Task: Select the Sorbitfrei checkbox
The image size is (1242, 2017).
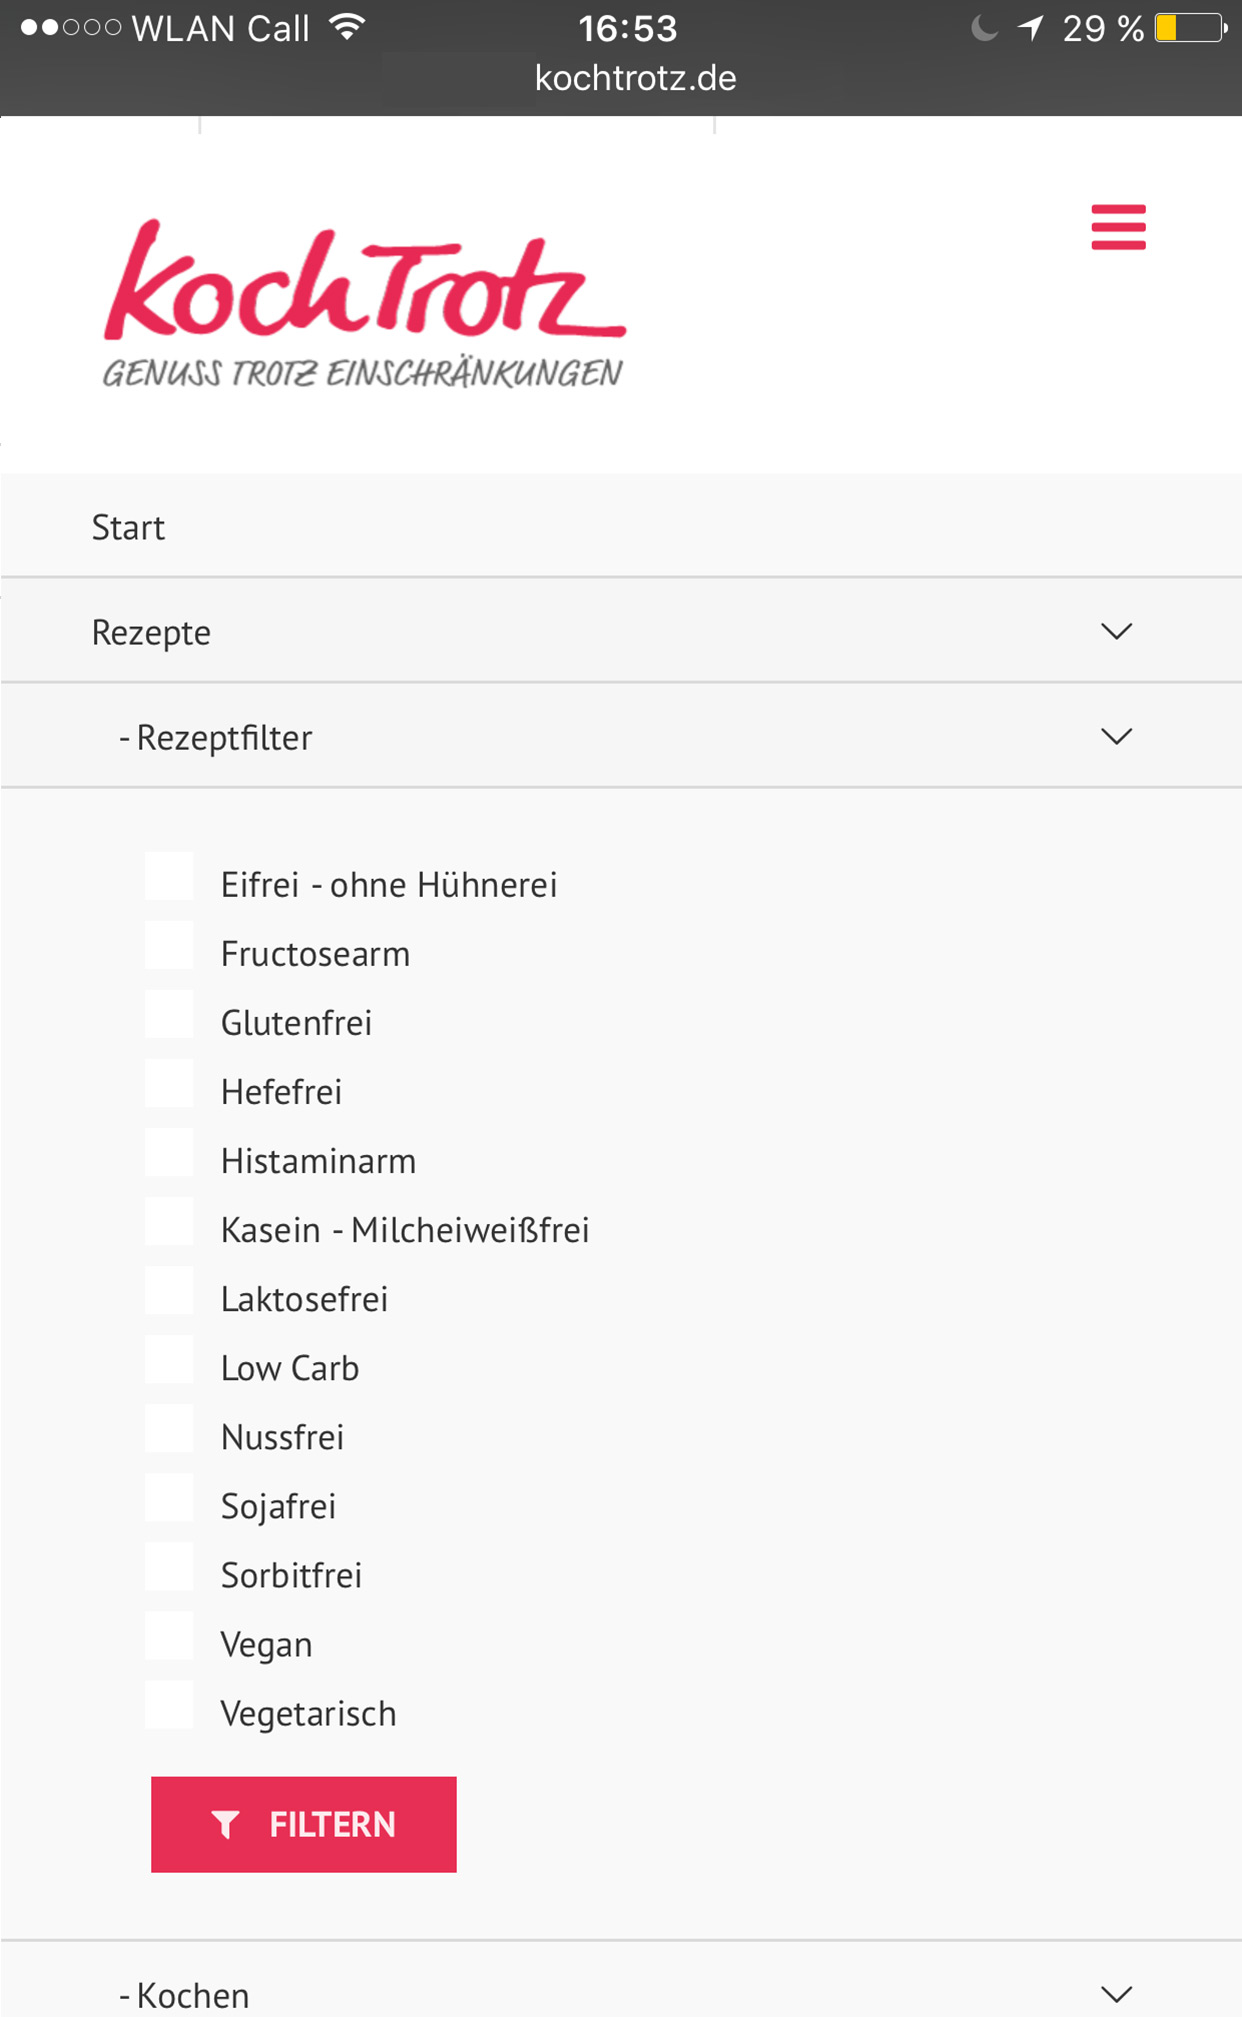Action: pyautogui.click(x=169, y=1567)
